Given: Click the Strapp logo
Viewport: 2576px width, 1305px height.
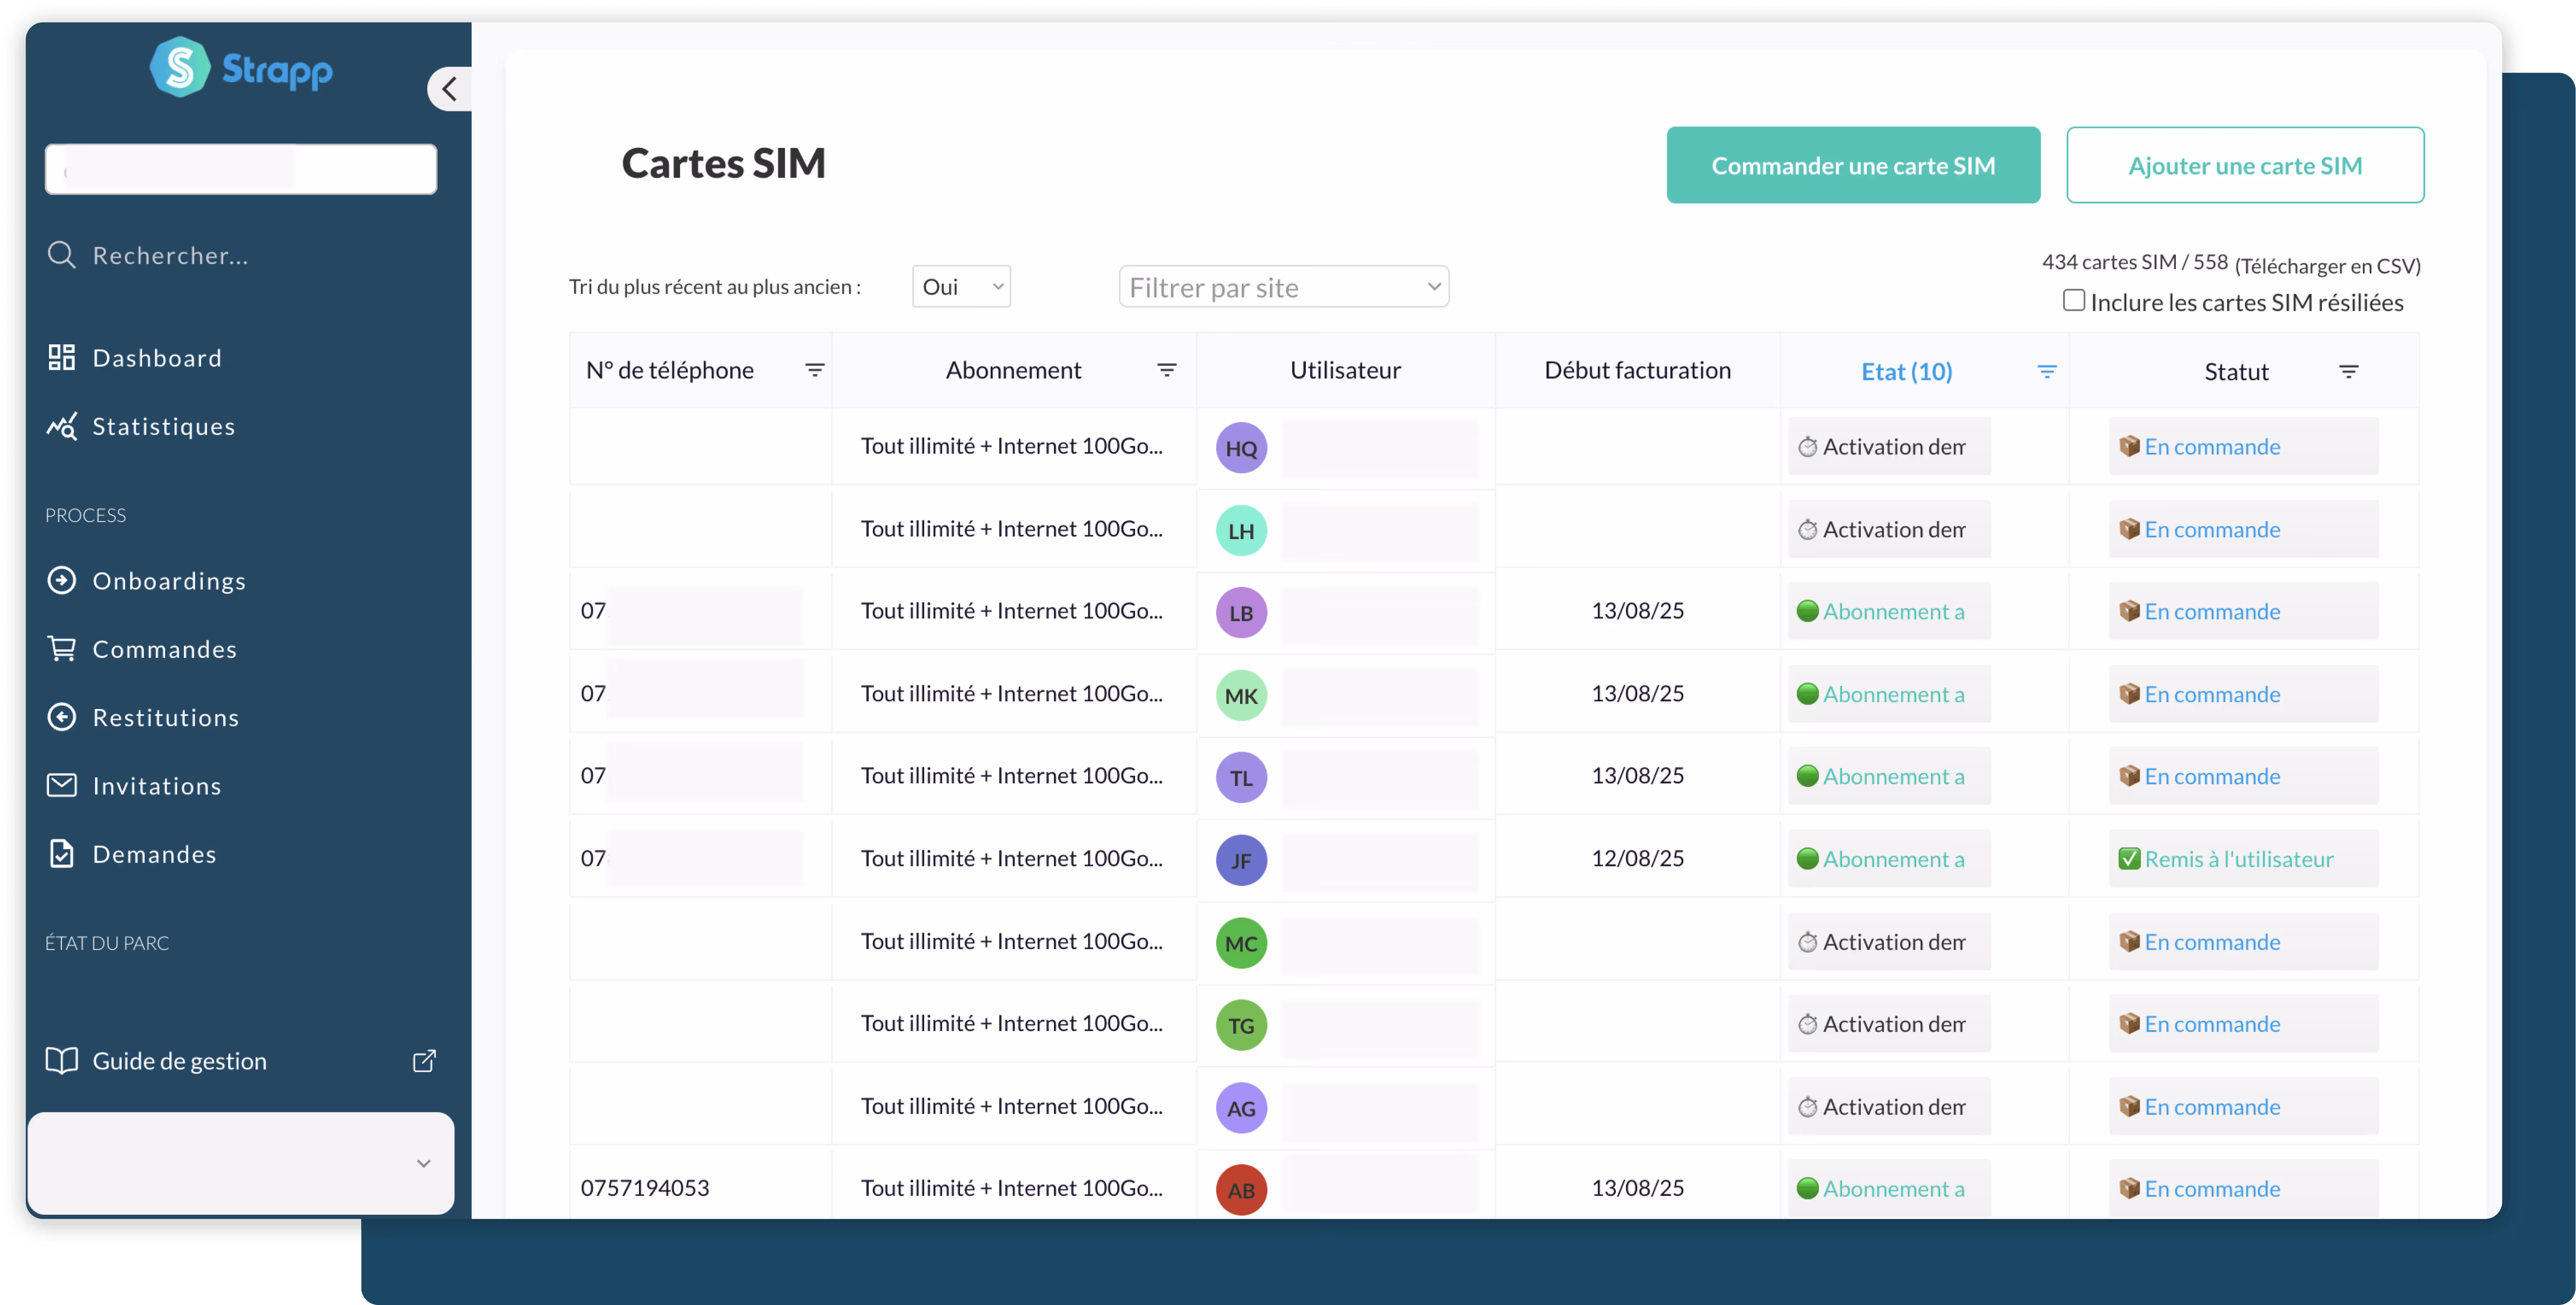Looking at the screenshot, I should pyautogui.click(x=241, y=68).
